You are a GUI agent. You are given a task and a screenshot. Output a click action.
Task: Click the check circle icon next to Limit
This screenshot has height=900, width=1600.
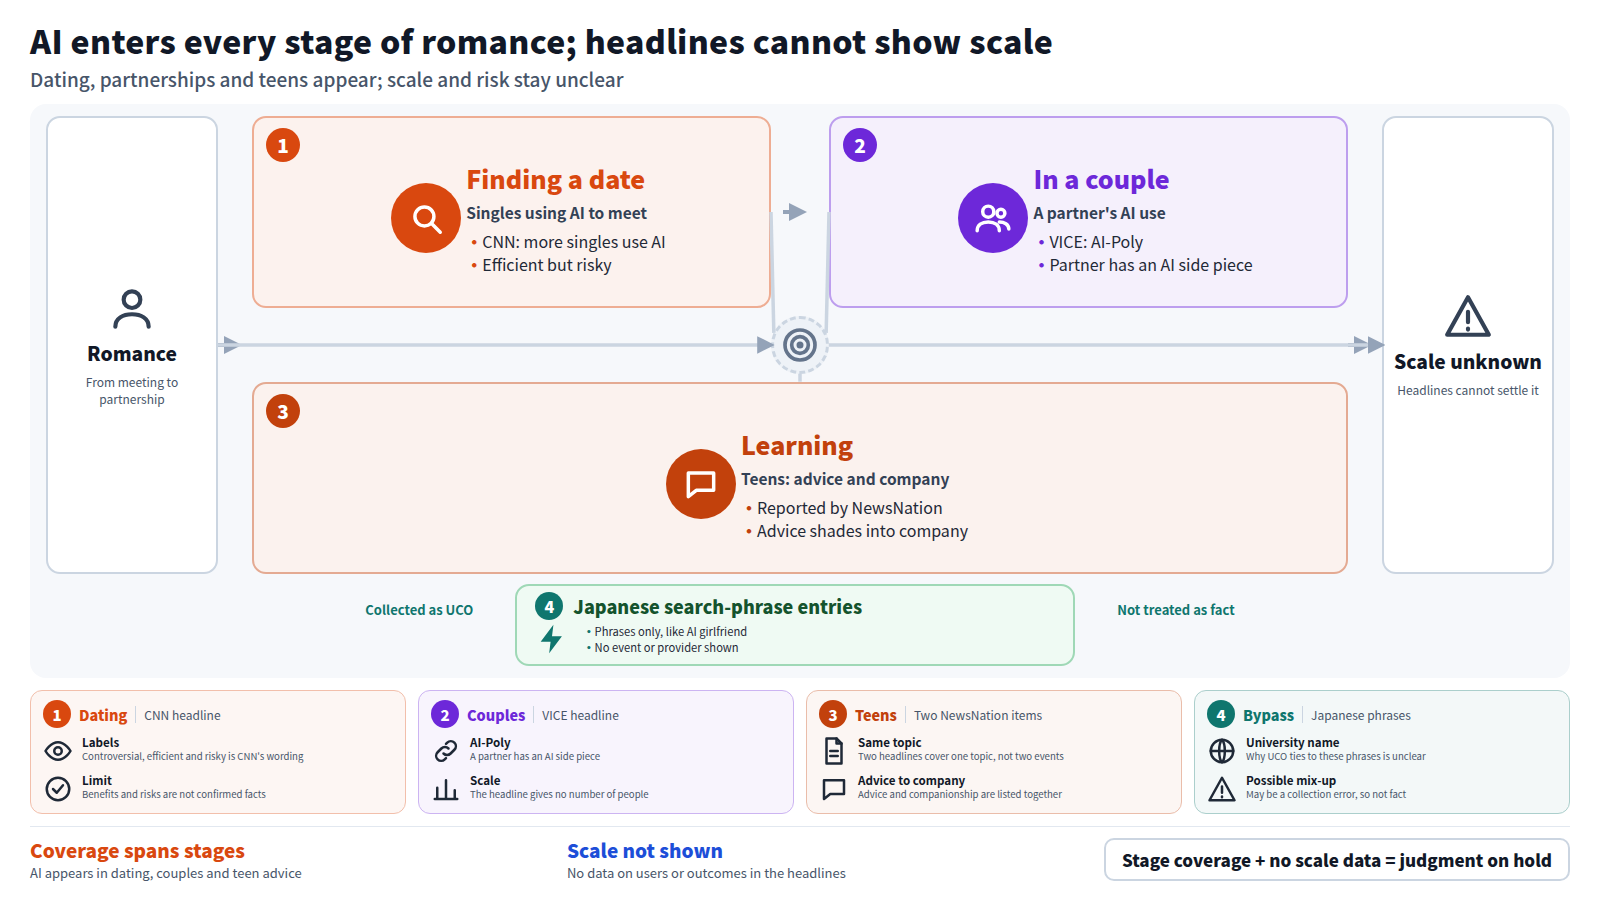coord(58,789)
